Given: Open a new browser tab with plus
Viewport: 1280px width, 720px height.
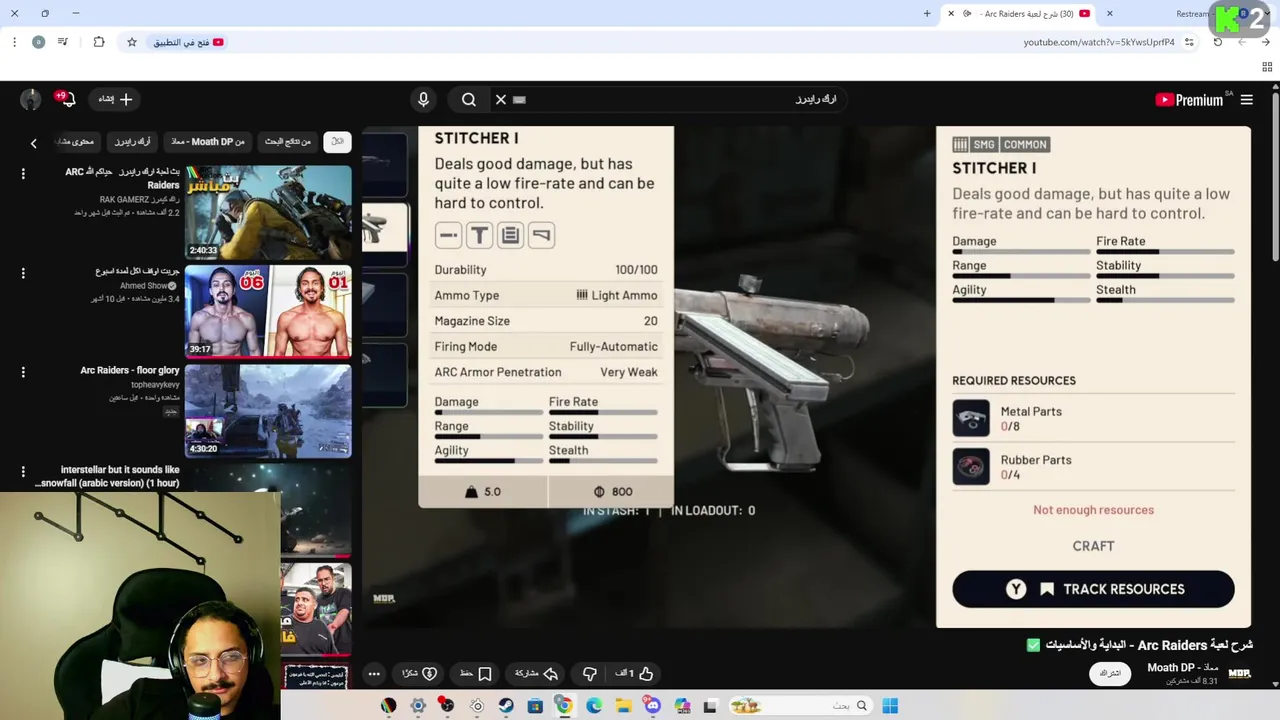Looking at the screenshot, I should coord(927,13).
